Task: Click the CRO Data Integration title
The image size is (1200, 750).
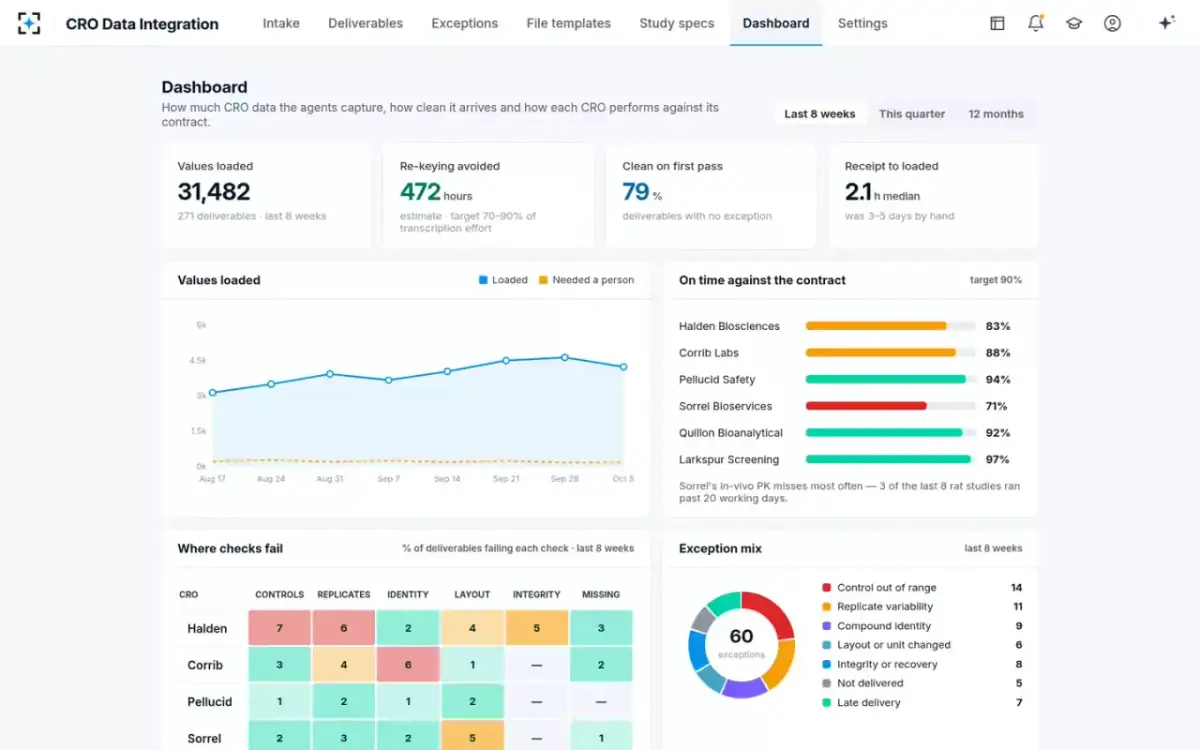Action: (142, 24)
